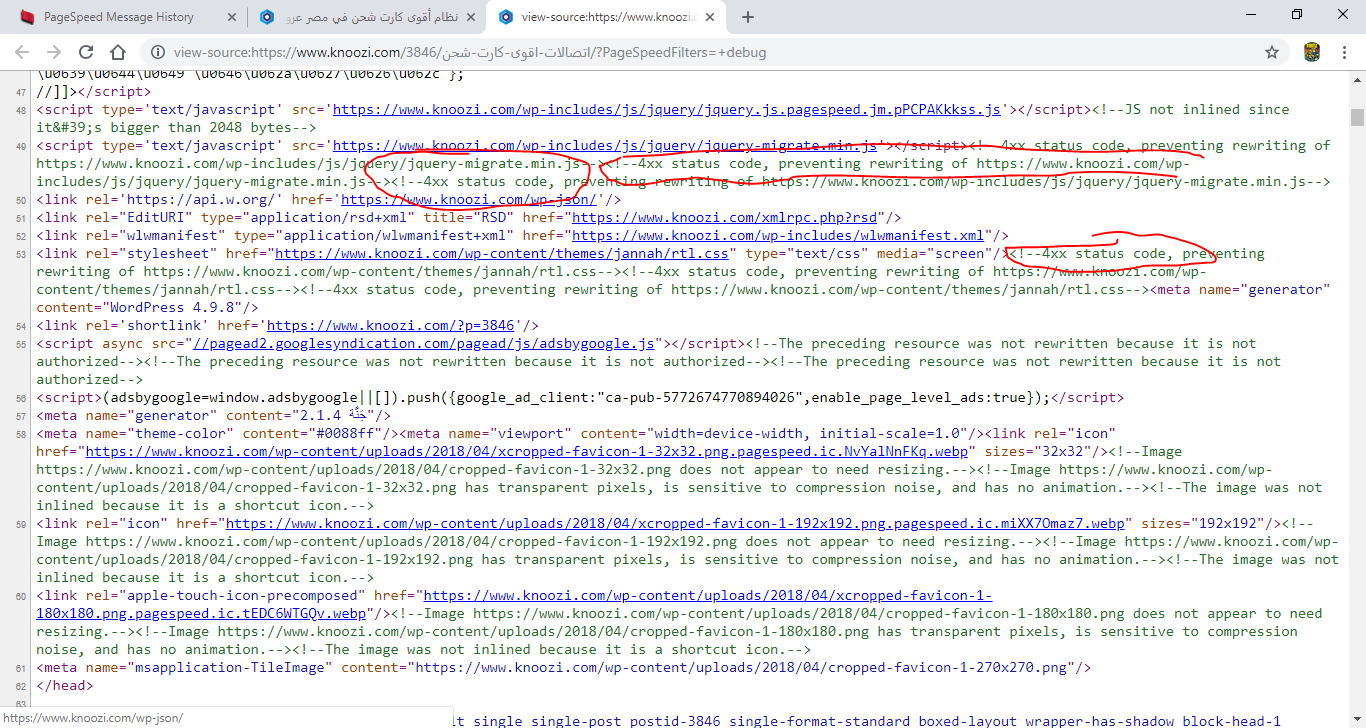
Task: Click source line number 49
Action: 19,146
